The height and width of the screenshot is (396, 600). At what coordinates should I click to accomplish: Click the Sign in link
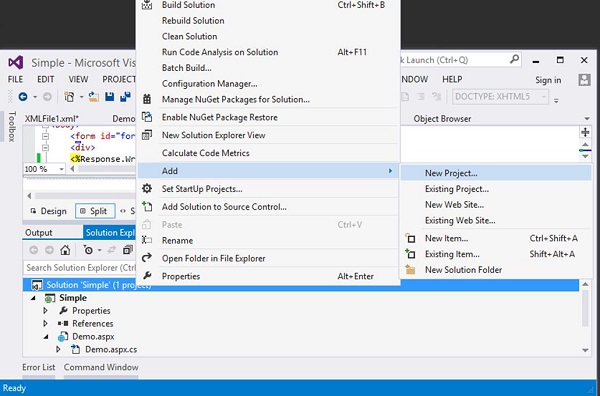(548, 80)
